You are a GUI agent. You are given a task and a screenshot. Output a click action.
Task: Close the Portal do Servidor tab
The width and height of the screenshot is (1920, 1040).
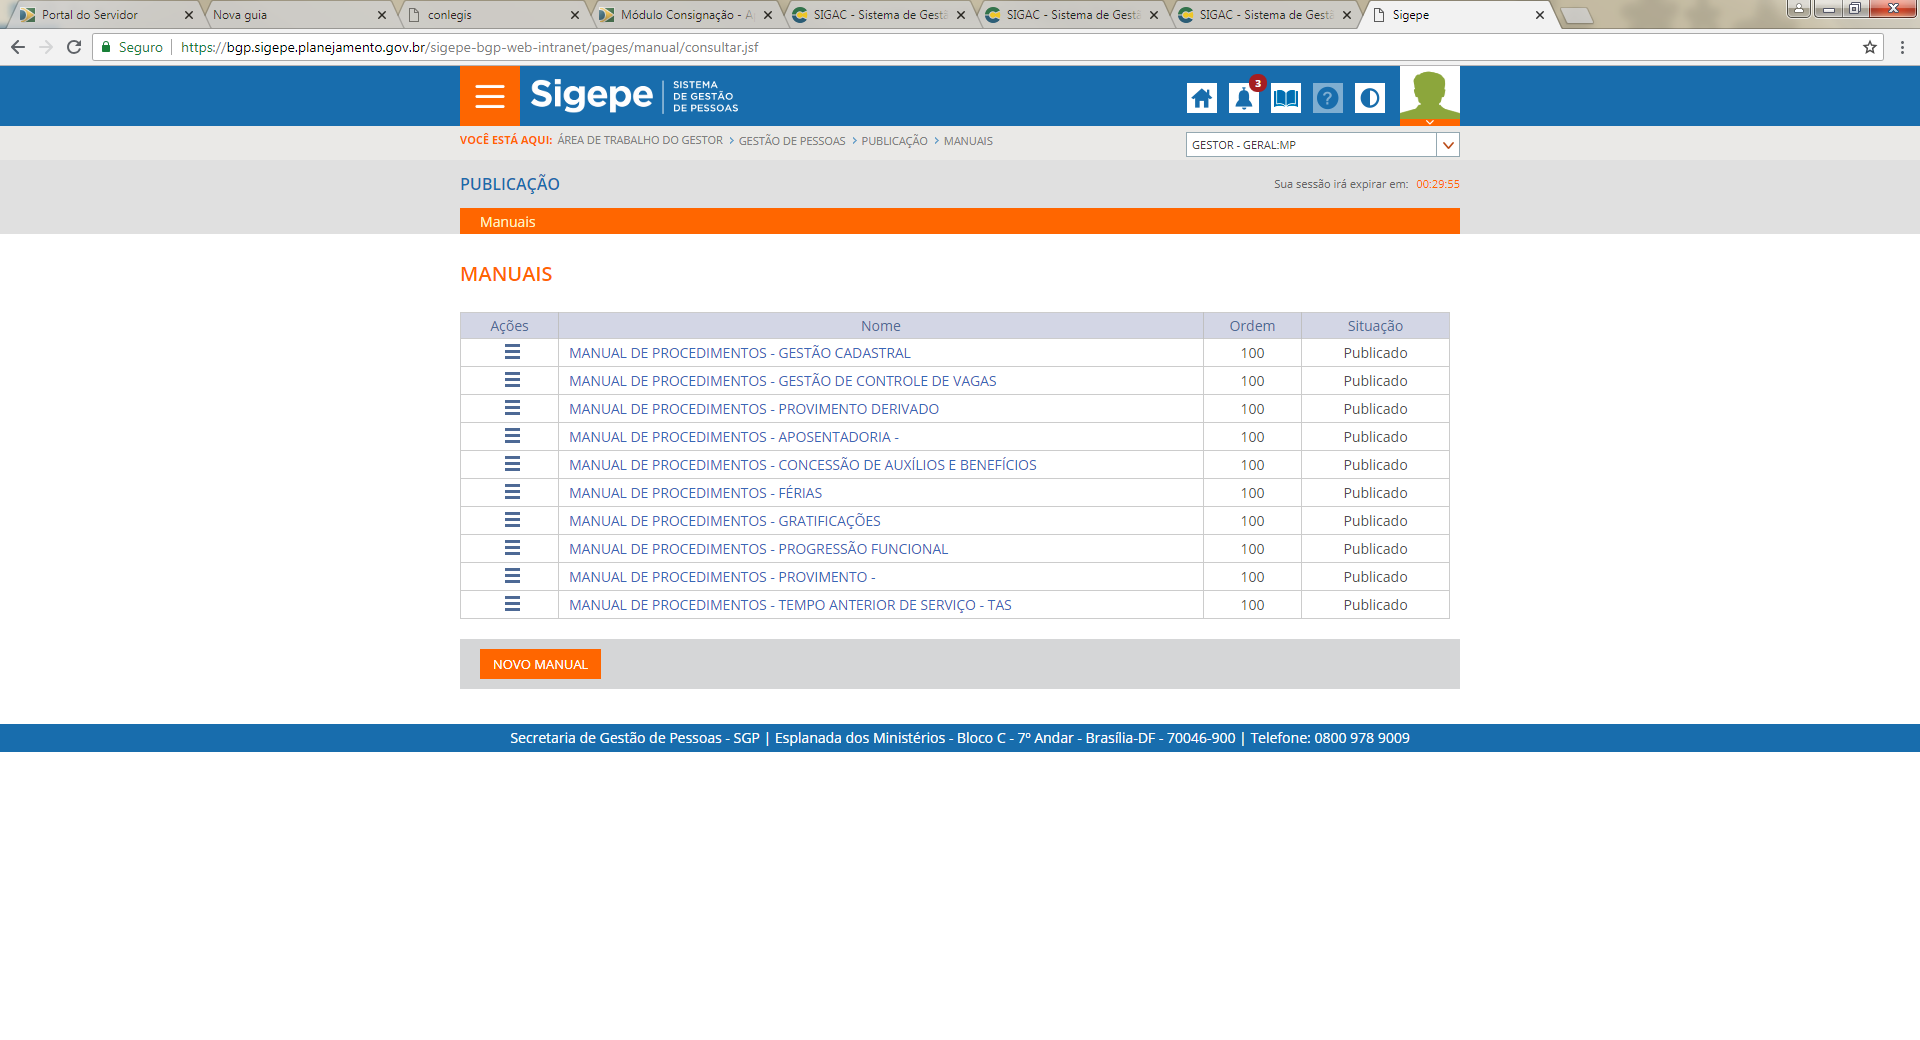coord(189,15)
